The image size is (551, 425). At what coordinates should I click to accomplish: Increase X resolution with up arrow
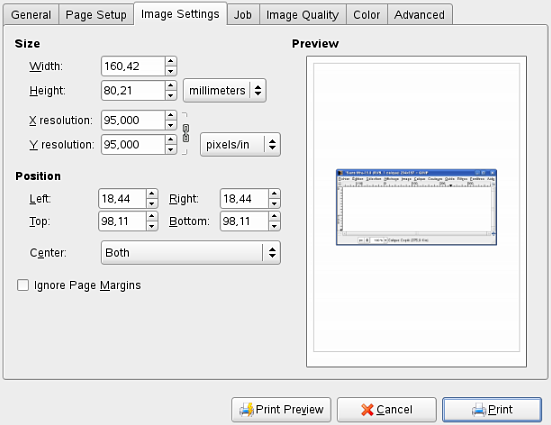(x=171, y=115)
